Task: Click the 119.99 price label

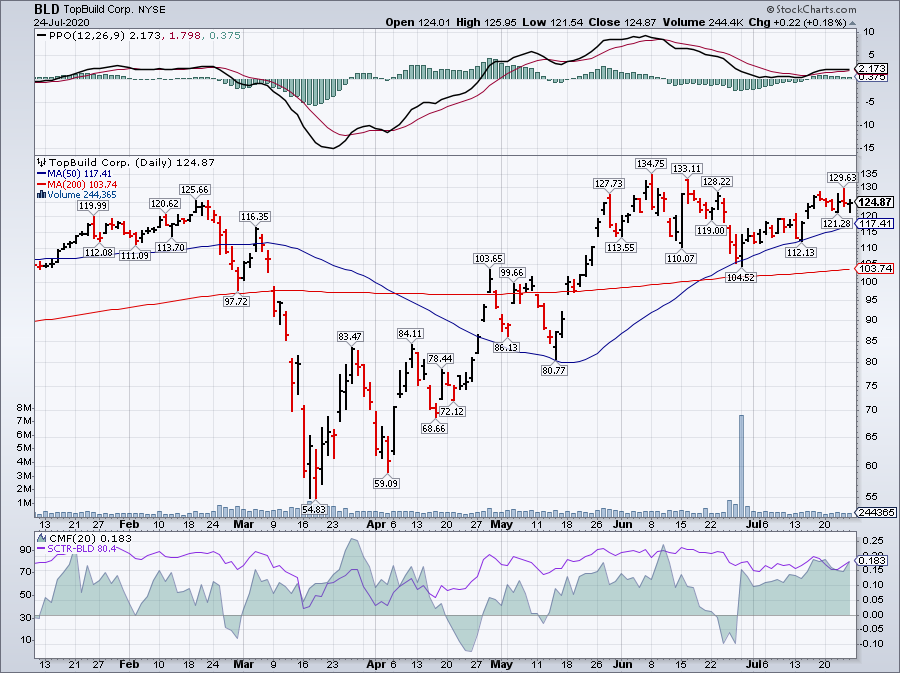Action: point(93,205)
